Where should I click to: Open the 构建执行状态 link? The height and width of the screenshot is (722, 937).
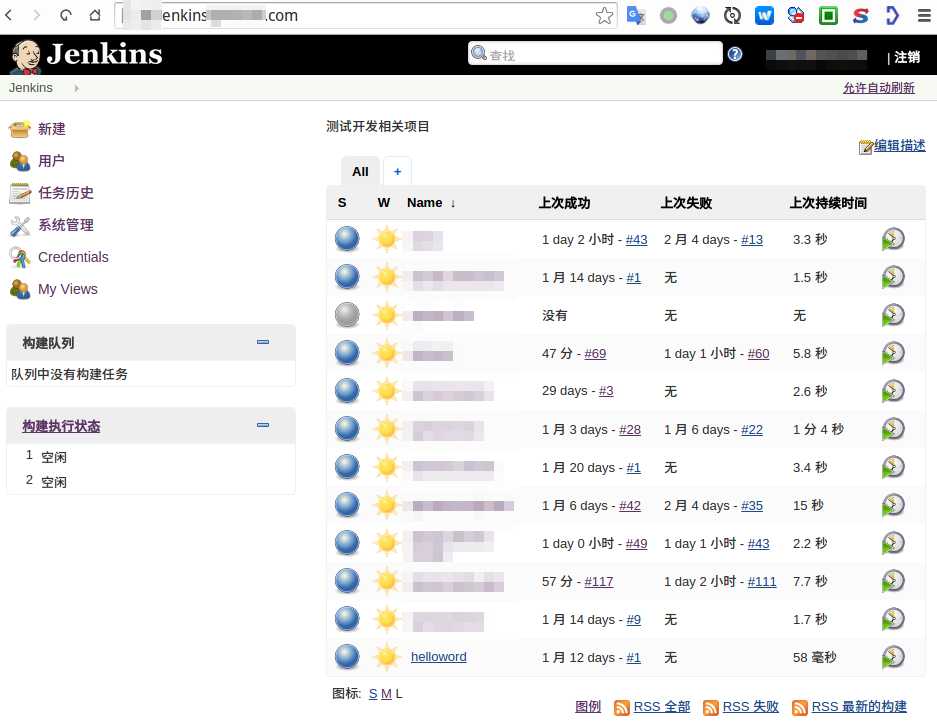pyautogui.click(x=61, y=426)
